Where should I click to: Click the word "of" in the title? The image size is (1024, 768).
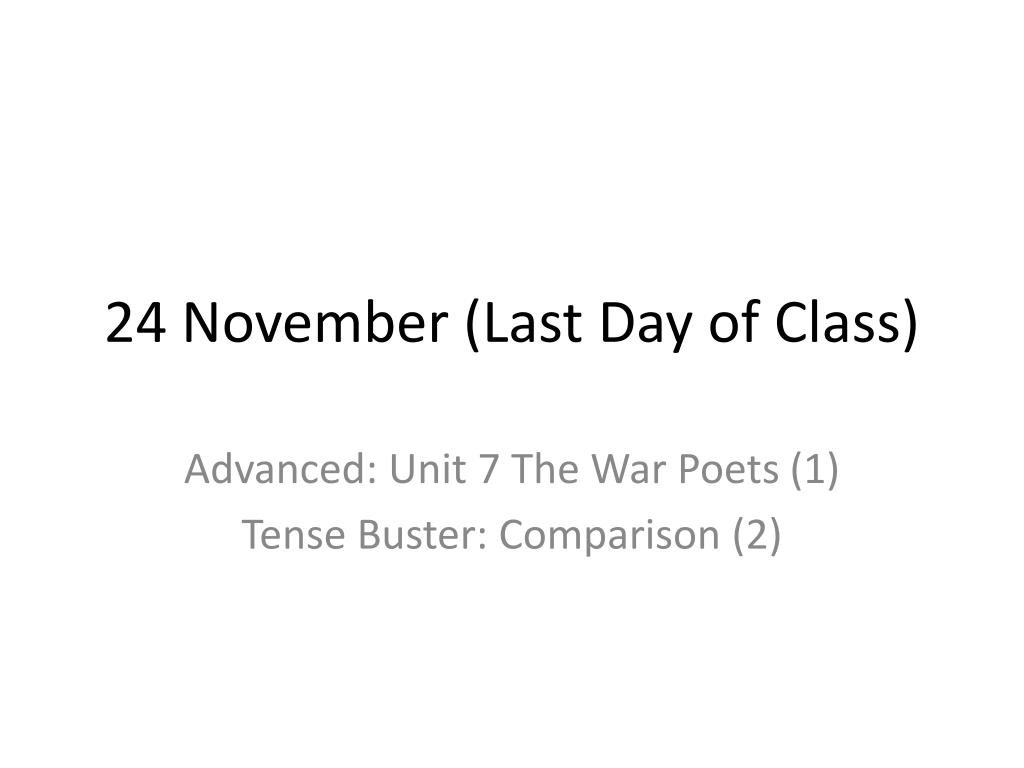tap(733, 321)
